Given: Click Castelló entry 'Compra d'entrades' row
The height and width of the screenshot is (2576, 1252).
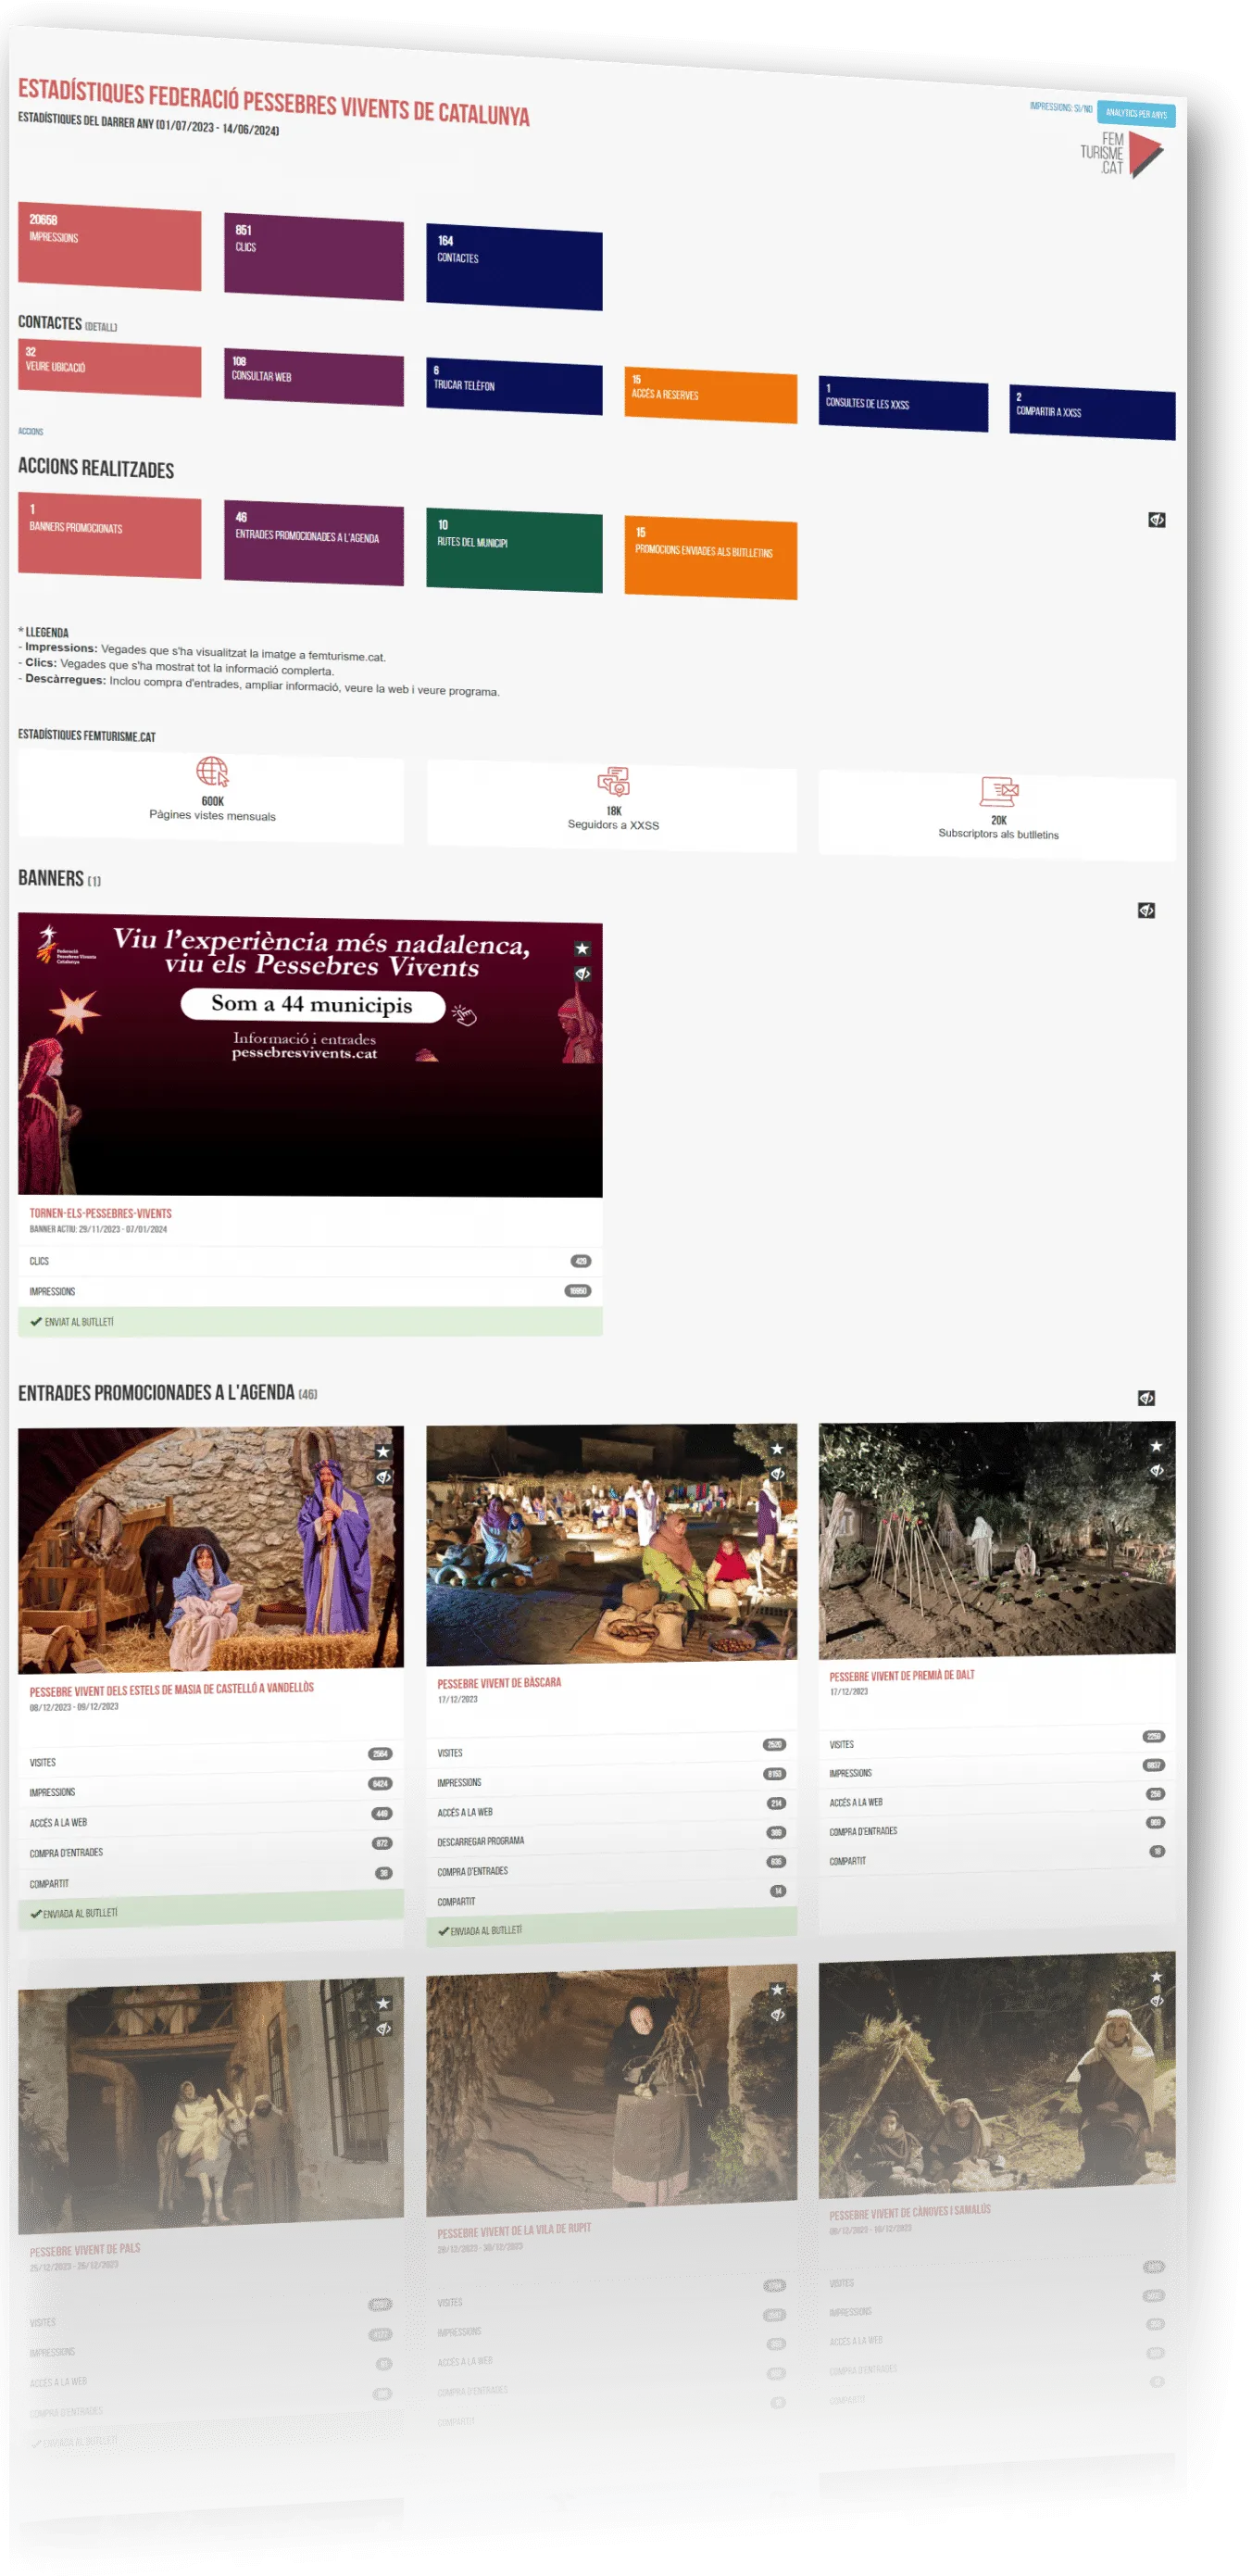Looking at the screenshot, I should pos(211,1849).
